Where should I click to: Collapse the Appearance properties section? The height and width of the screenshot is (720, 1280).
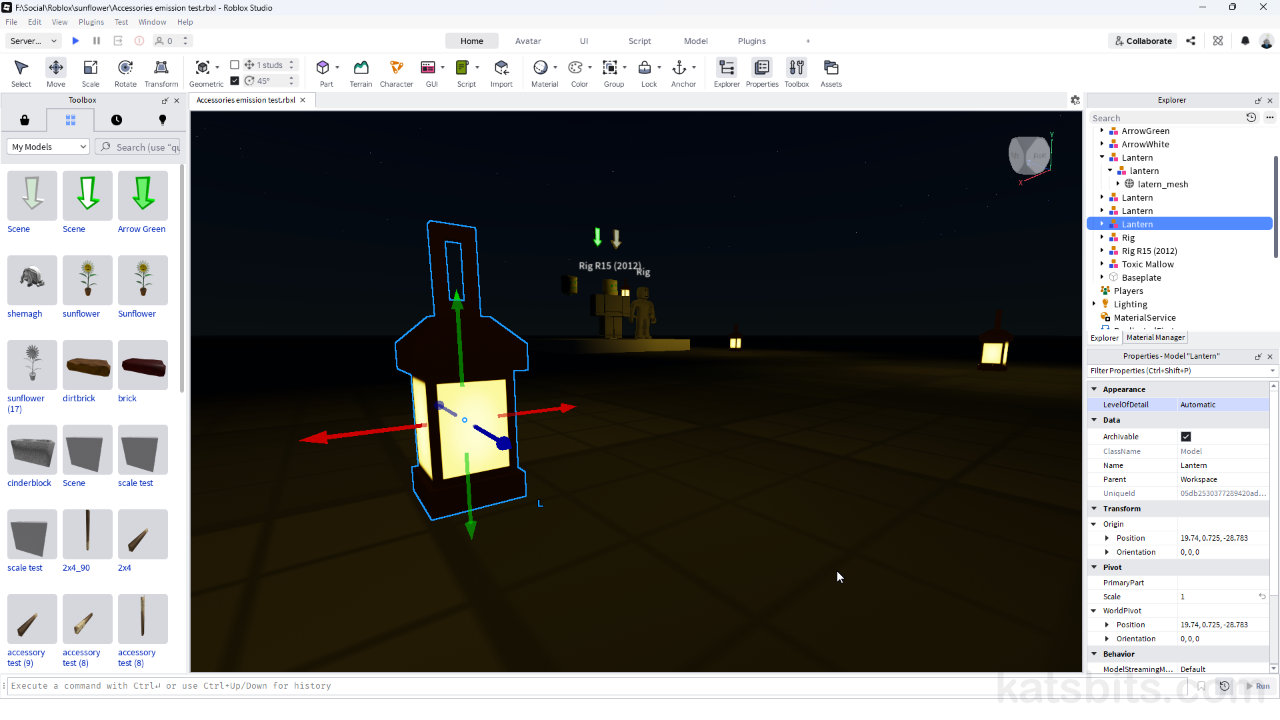pyautogui.click(x=1094, y=389)
